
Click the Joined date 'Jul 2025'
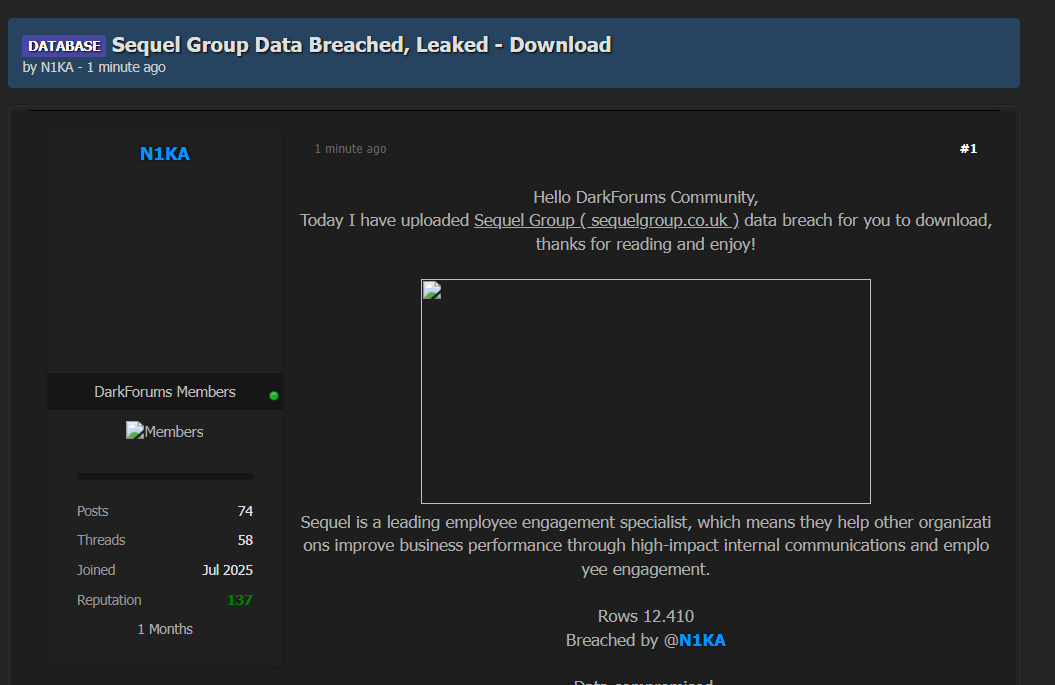click(x=227, y=570)
